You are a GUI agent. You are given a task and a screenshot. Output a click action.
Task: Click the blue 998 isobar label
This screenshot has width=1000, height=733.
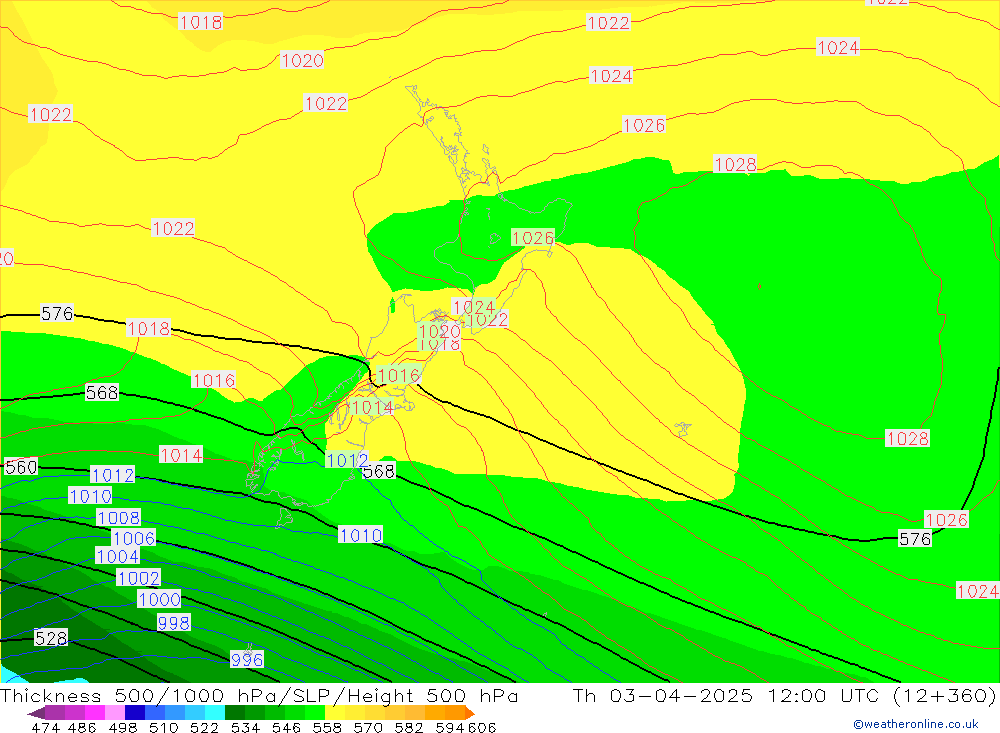(173, 622)
